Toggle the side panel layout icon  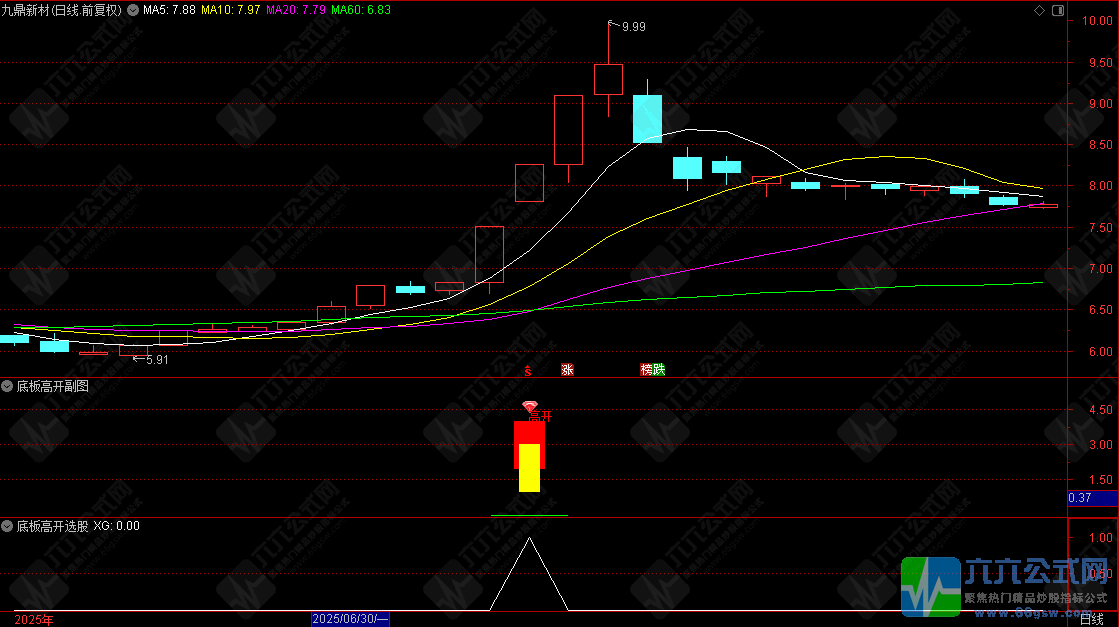[x=1058, y=10]
